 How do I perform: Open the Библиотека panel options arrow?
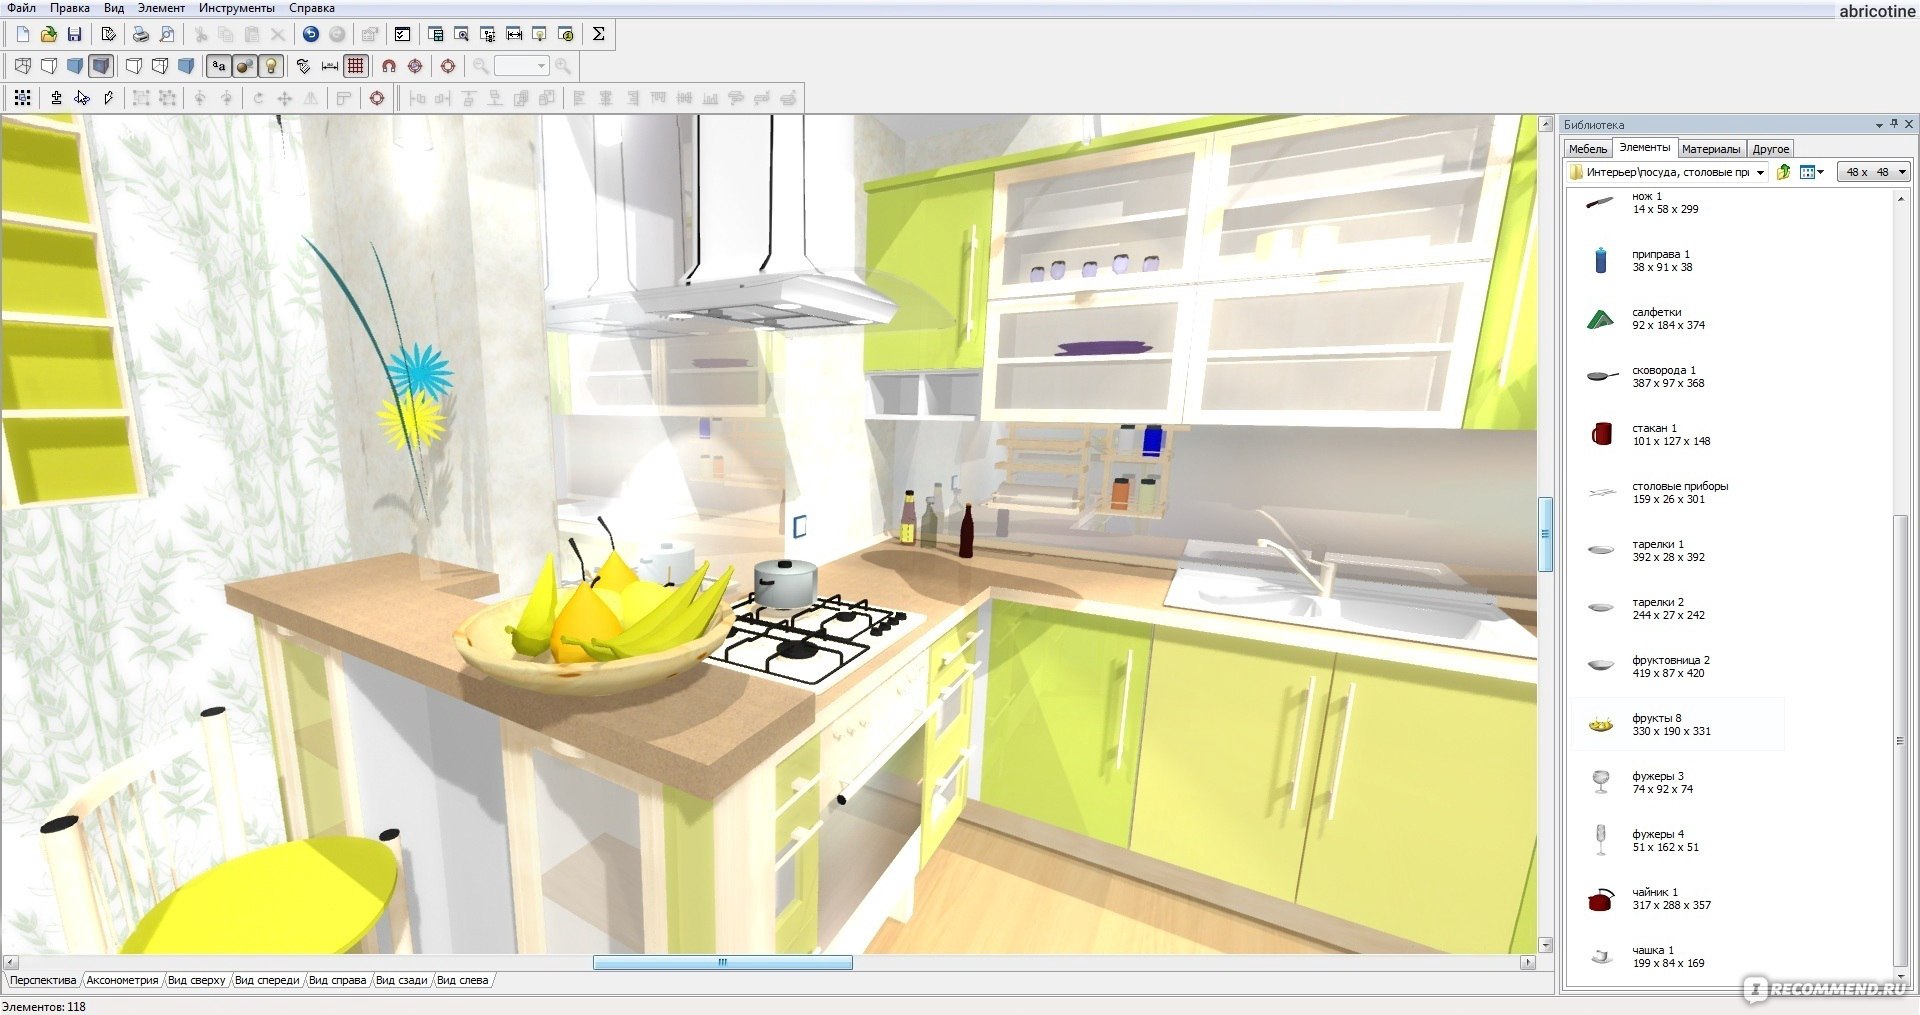tap(1878, 125)
